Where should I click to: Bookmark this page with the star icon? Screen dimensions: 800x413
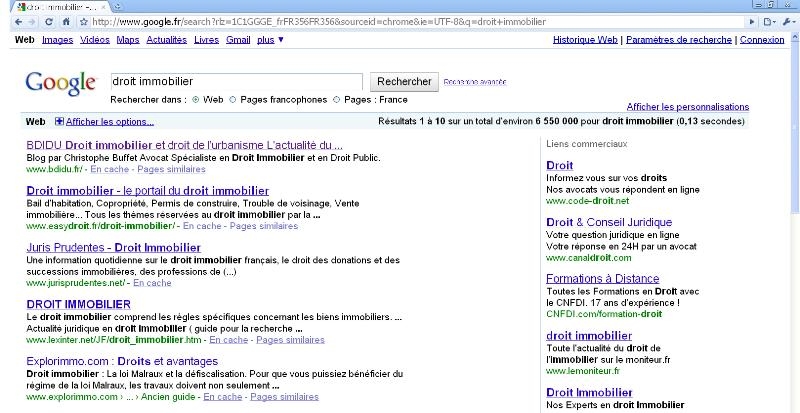[x=84, y=22]
